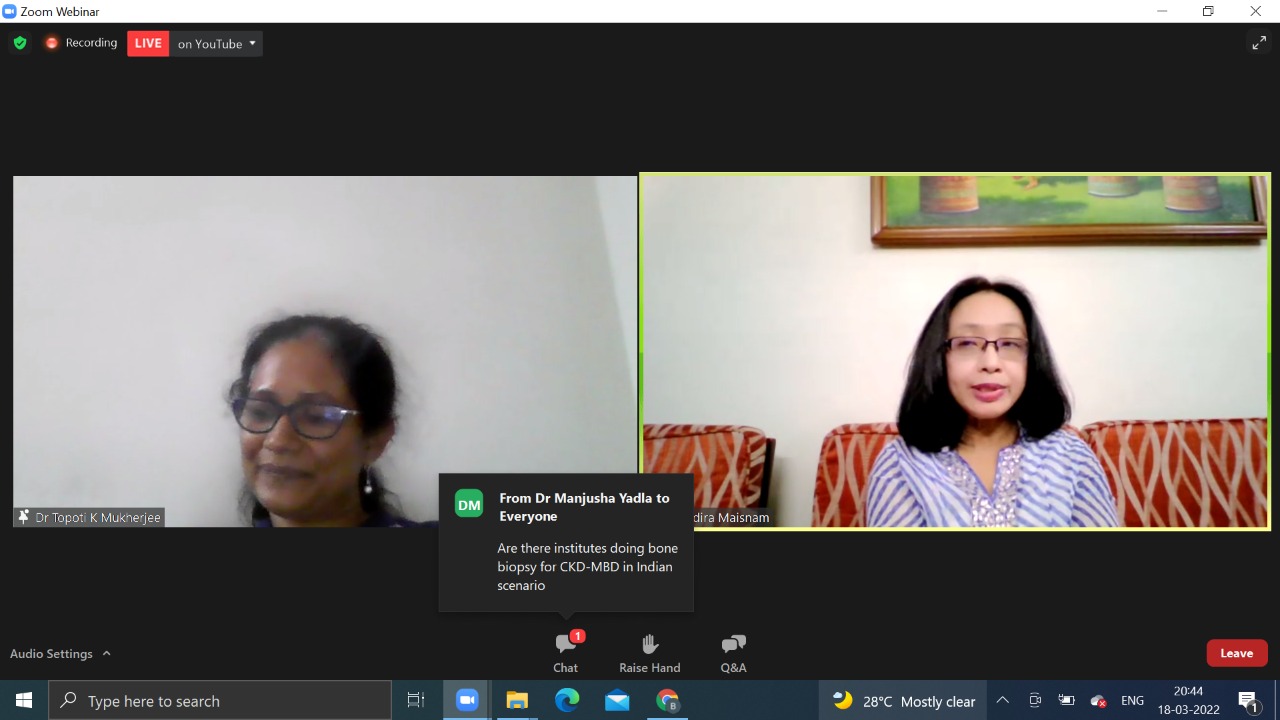Image resolution: width=1280 pixels, height=720 pixels.
Task: Click the Raise Hand icon
Action: coord(649,652)
